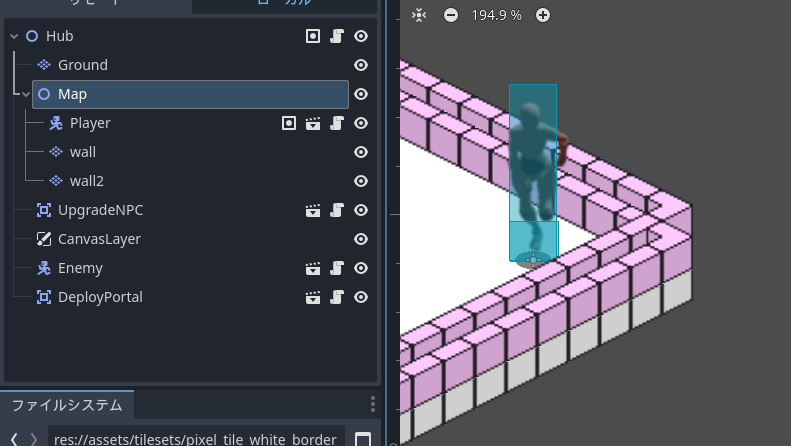
Task: Zoom in the 2D viewport
Action: pyautogui.click(x=543, y=15)
